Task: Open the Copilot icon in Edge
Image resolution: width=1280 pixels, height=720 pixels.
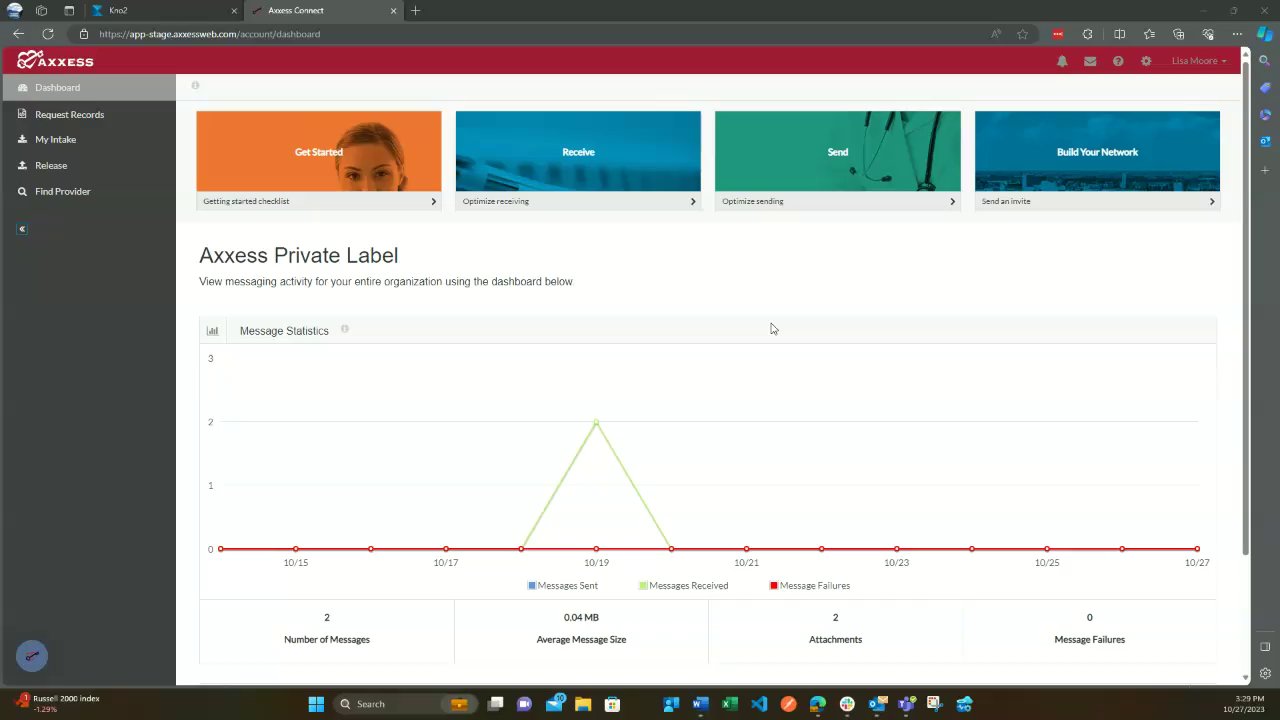Action: point(1265,34)
